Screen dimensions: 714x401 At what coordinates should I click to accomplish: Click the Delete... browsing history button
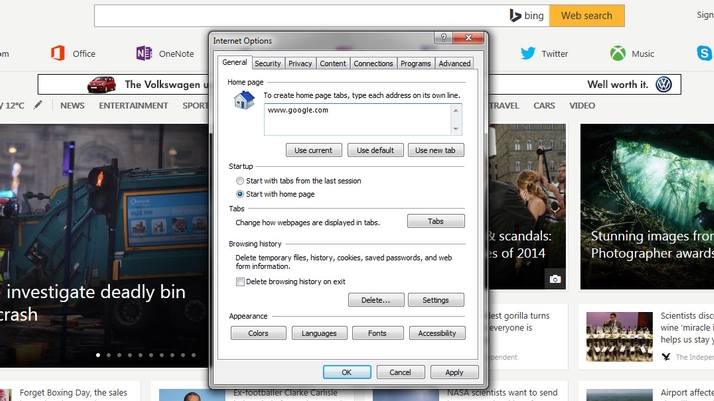pyautogui.click(x=376, y=300)
